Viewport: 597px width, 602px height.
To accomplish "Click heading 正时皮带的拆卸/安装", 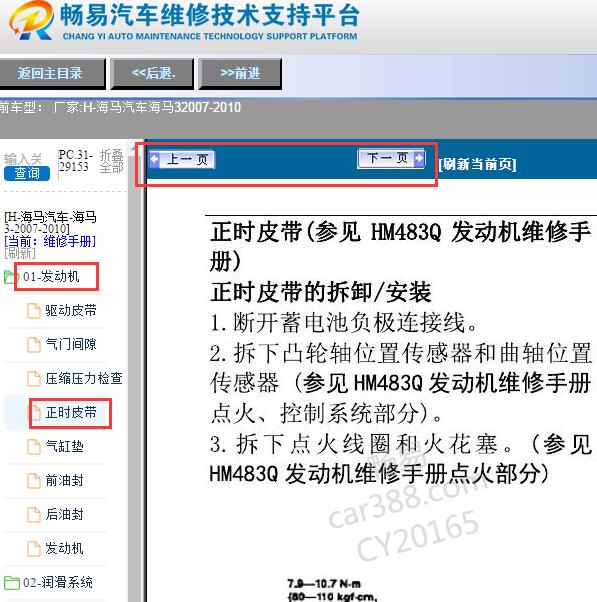I will (321, 292).
